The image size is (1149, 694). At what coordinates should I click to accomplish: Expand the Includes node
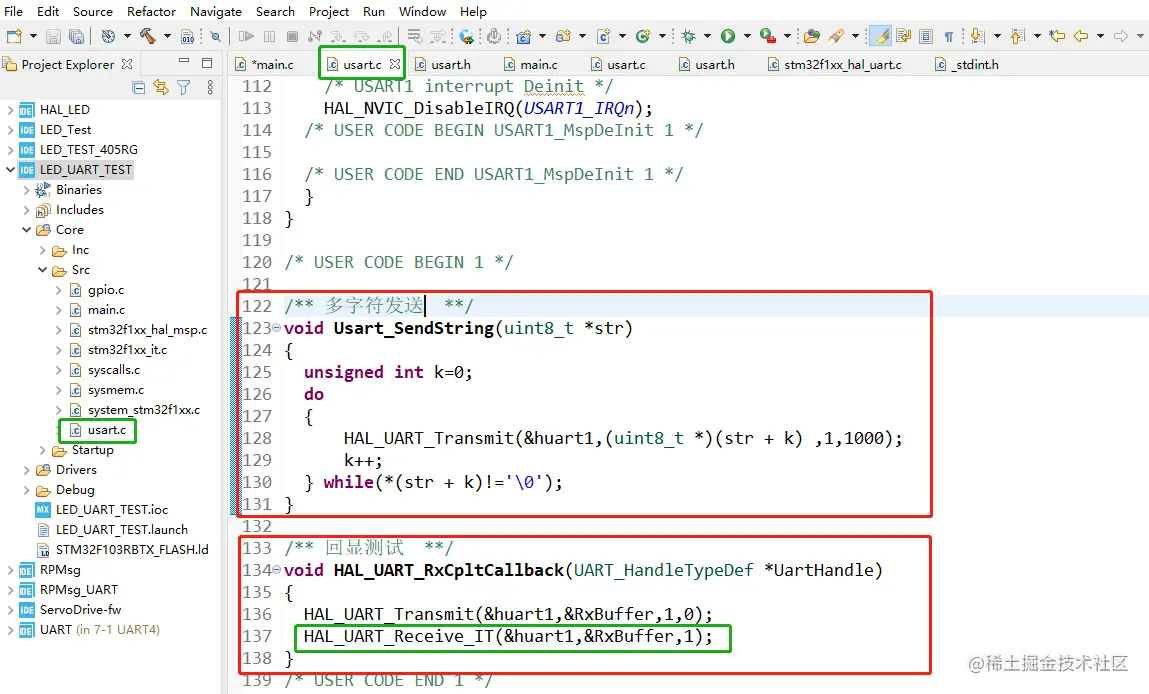pyautogui.click(x=26, y=210)
